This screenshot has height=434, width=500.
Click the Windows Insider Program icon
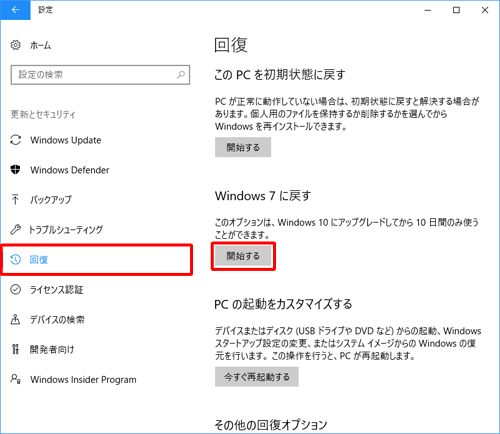pos(16,379)
